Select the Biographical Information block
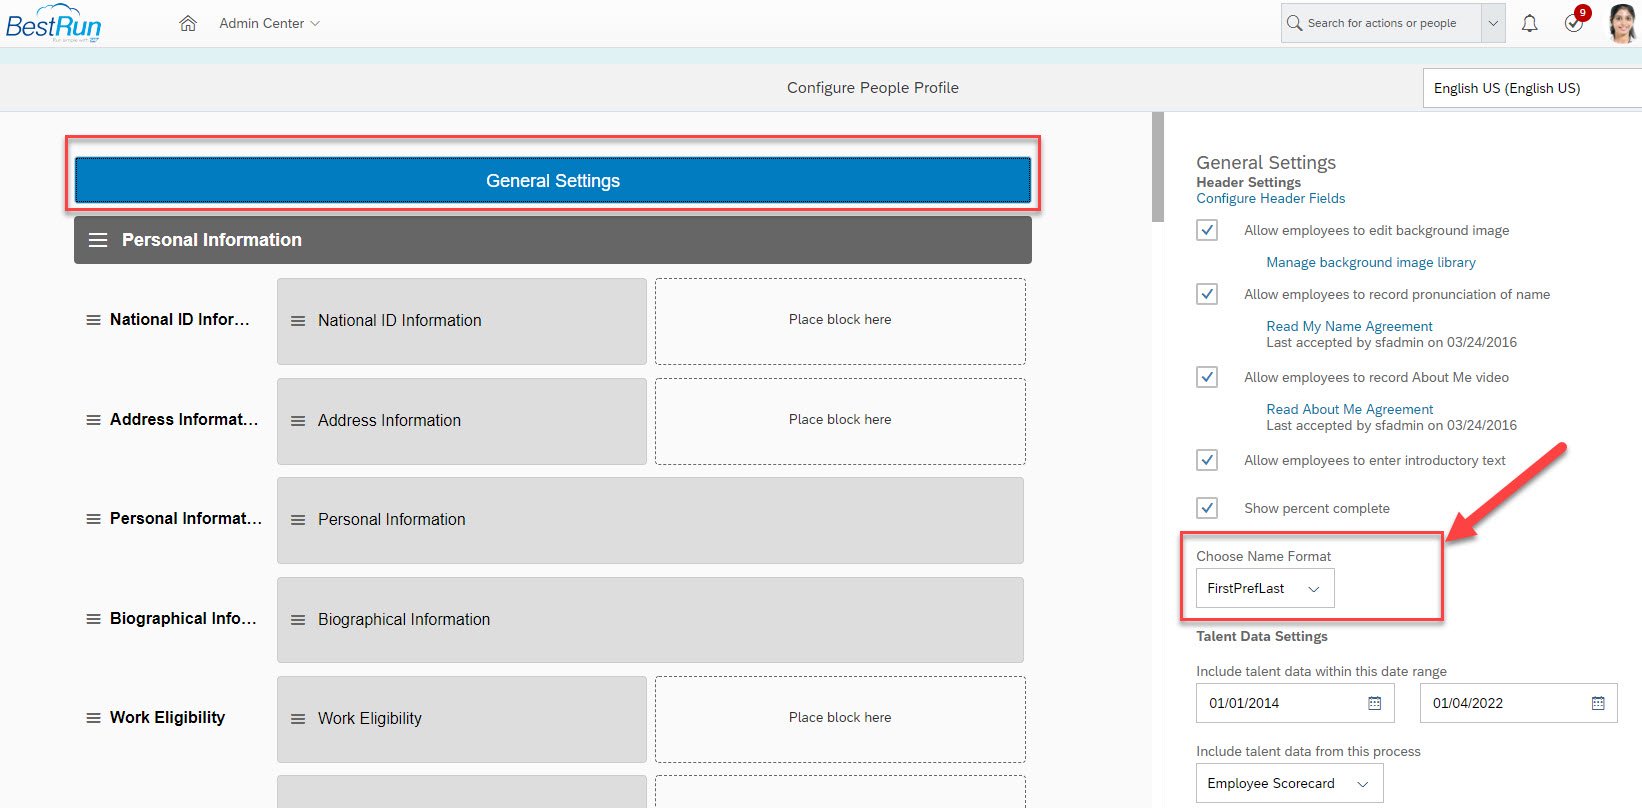This screenshot has height=808, width=1642. click(650, 620)
